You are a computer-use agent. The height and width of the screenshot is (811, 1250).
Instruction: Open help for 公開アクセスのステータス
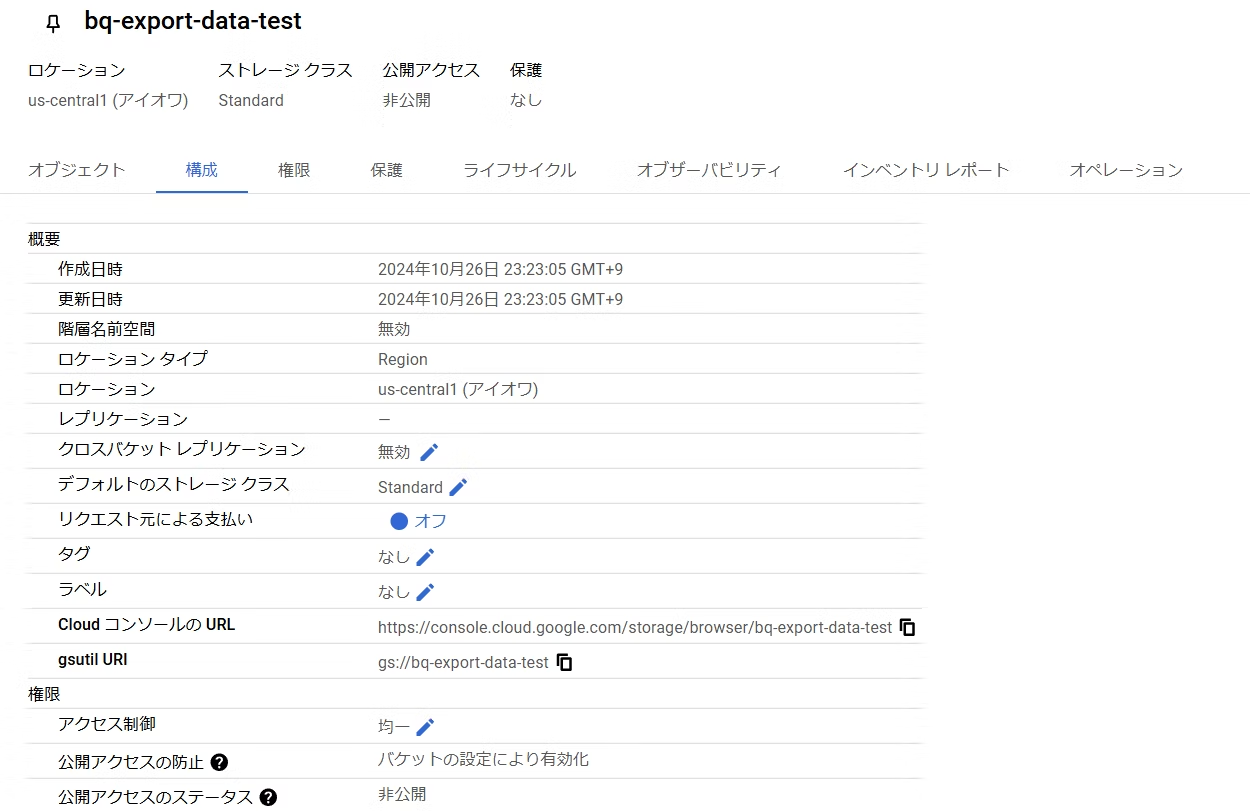click(268, 797)
